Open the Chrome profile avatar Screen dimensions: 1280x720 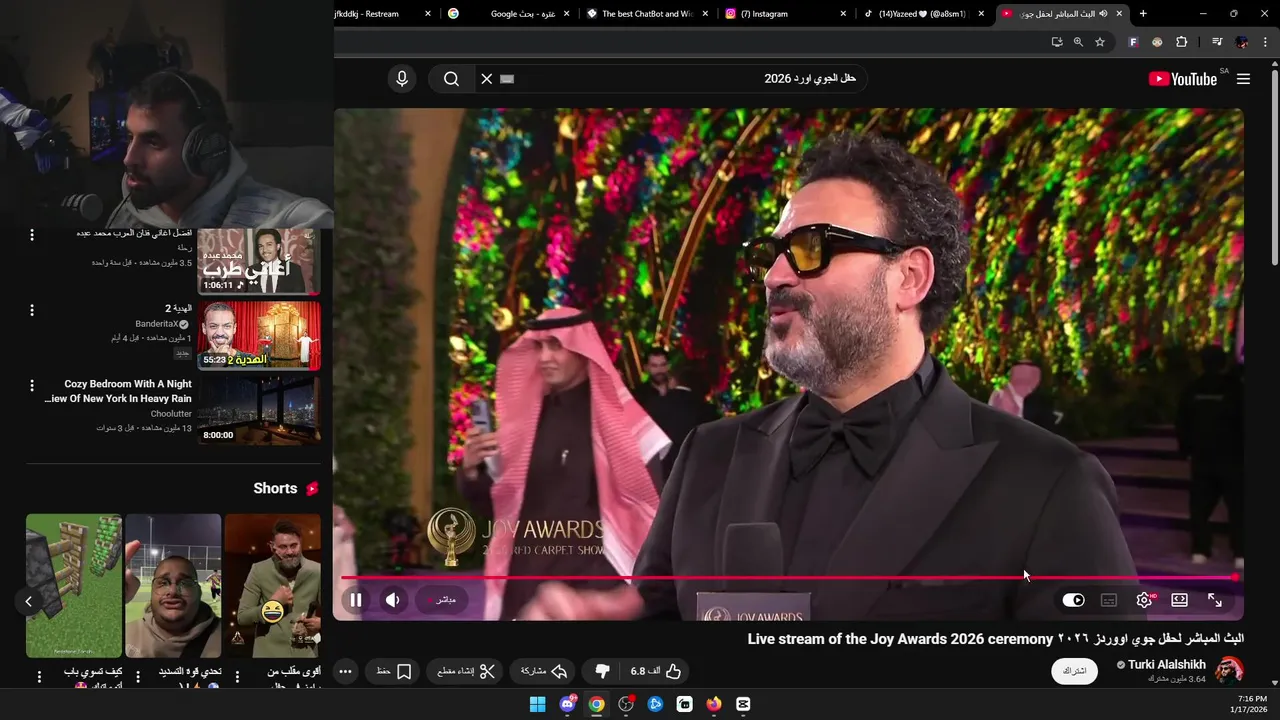1242,42
